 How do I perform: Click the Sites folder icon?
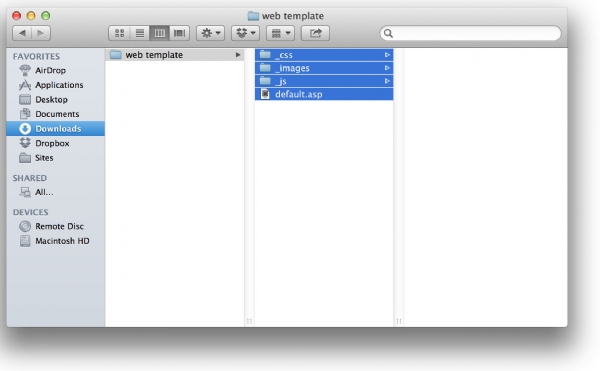pos(25,158)
